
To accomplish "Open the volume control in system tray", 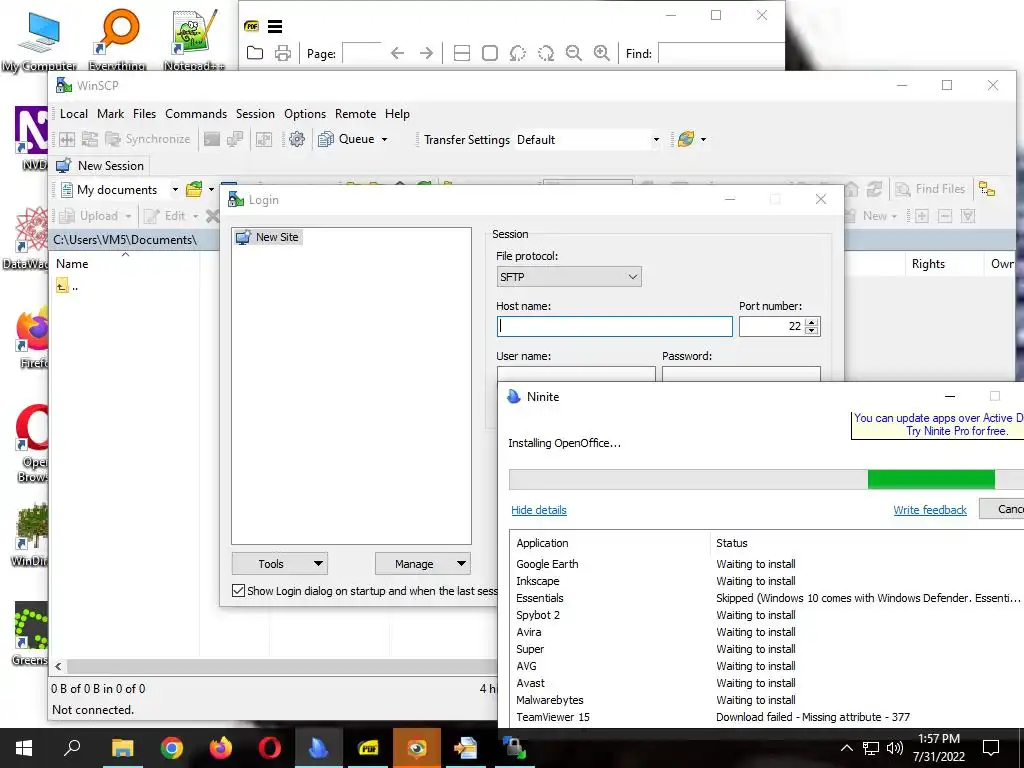I will pos(895,748).
